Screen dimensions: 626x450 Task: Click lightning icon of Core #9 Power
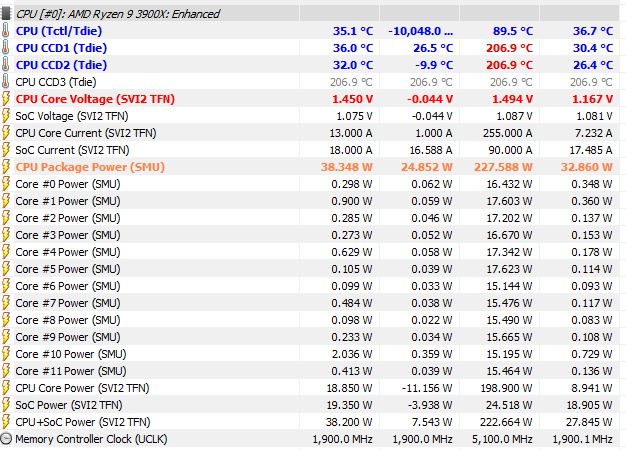(x=6, y=337)
